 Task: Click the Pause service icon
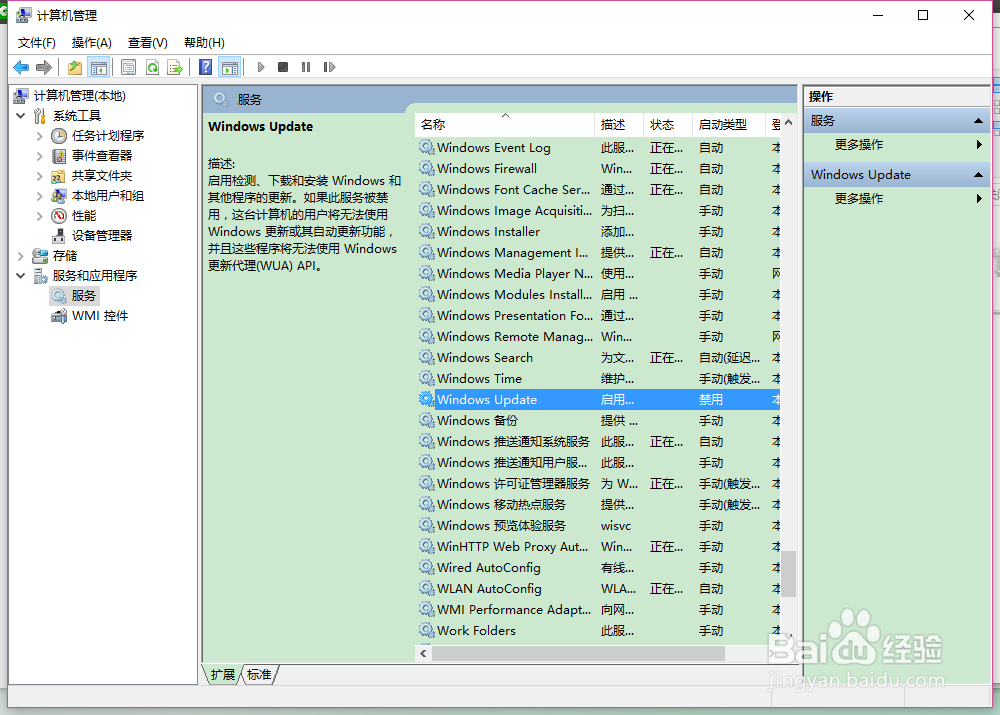point(306,67)
